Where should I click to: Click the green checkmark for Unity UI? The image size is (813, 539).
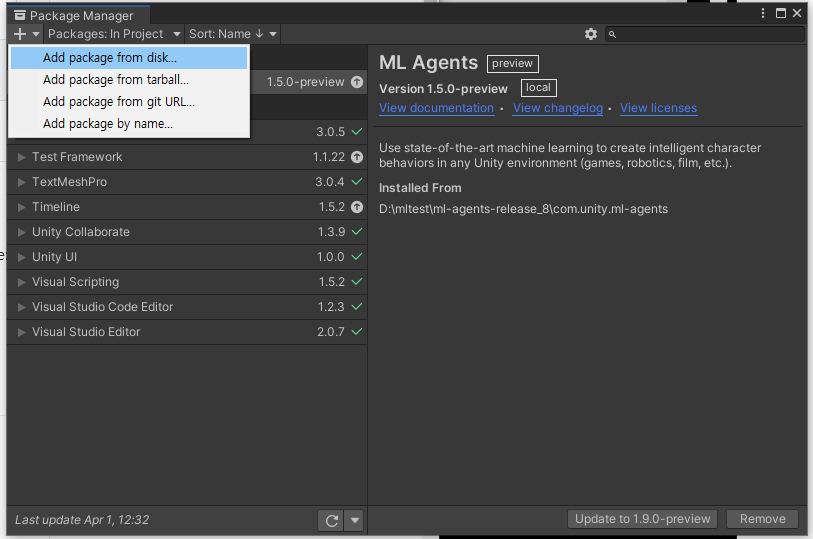(x=357, y=257)
